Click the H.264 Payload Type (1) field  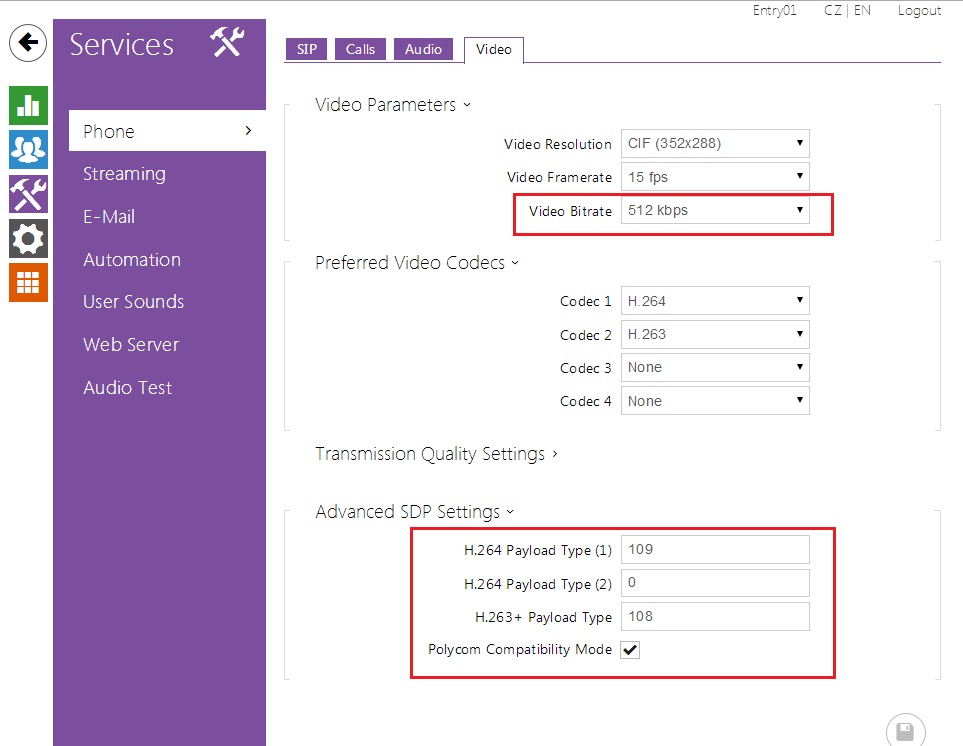[714, 549]
